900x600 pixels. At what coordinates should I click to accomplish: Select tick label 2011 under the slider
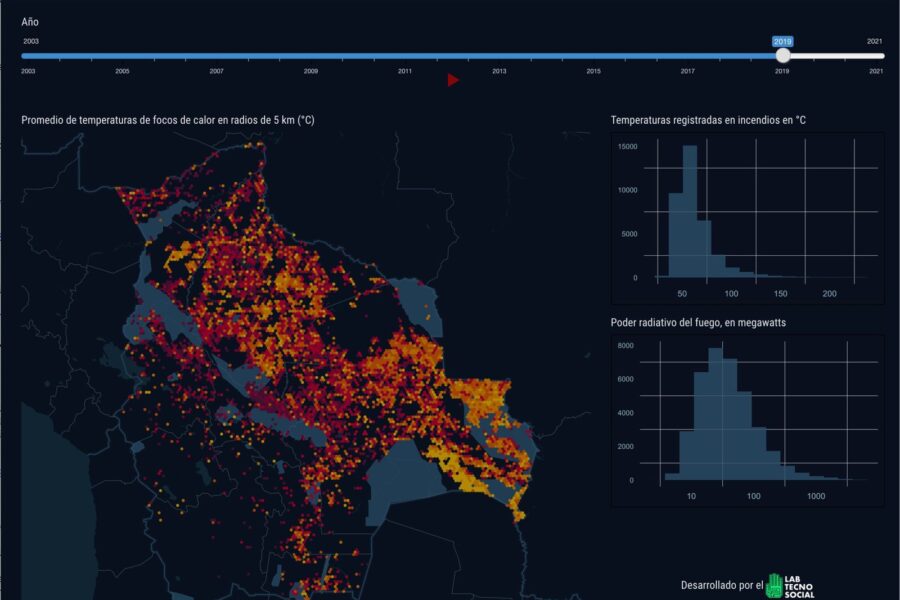405,71
